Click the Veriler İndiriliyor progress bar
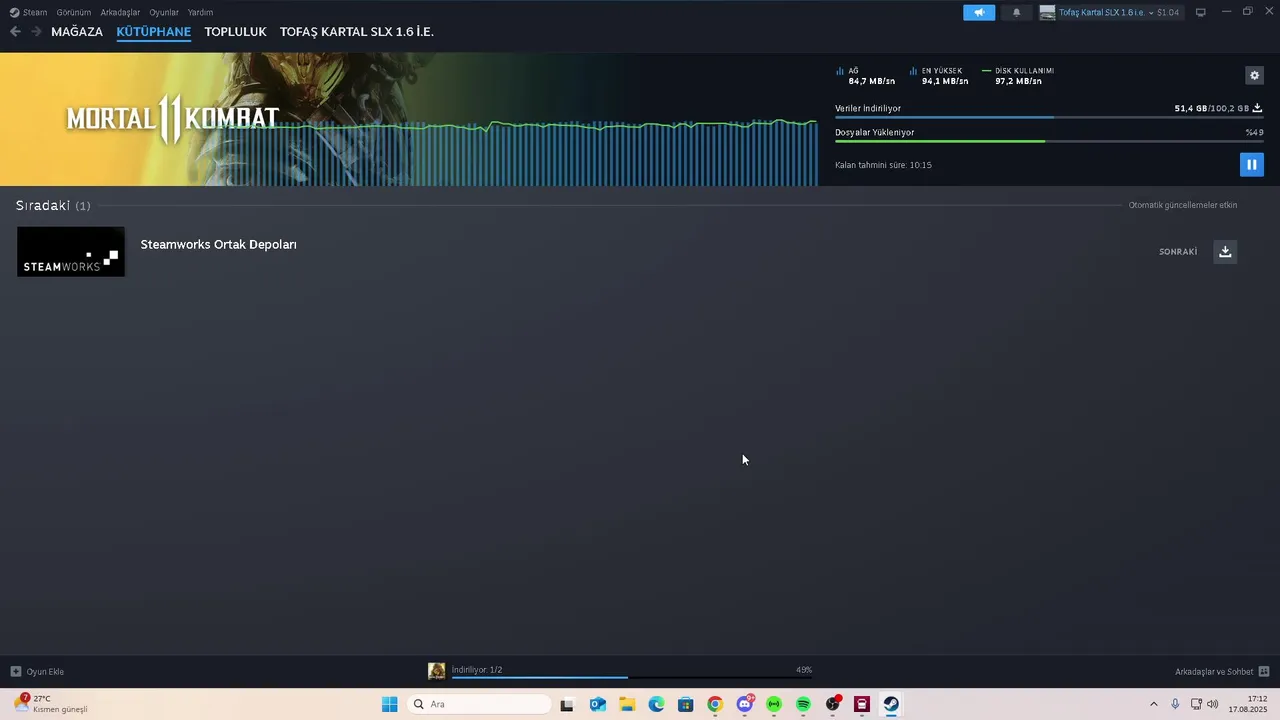 coord(1048,118)
